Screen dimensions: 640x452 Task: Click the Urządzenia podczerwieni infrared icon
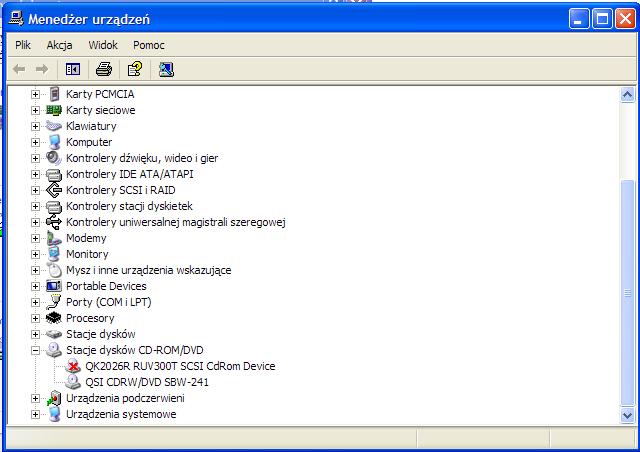click(x=54, y=398)
